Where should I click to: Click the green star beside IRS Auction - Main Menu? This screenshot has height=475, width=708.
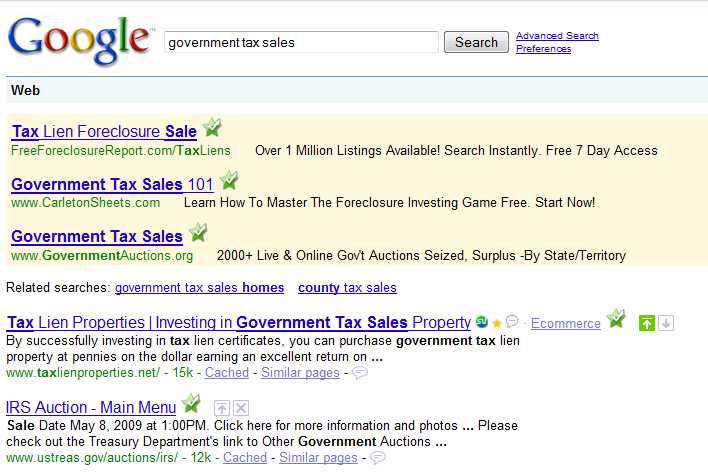coord(191,403)
